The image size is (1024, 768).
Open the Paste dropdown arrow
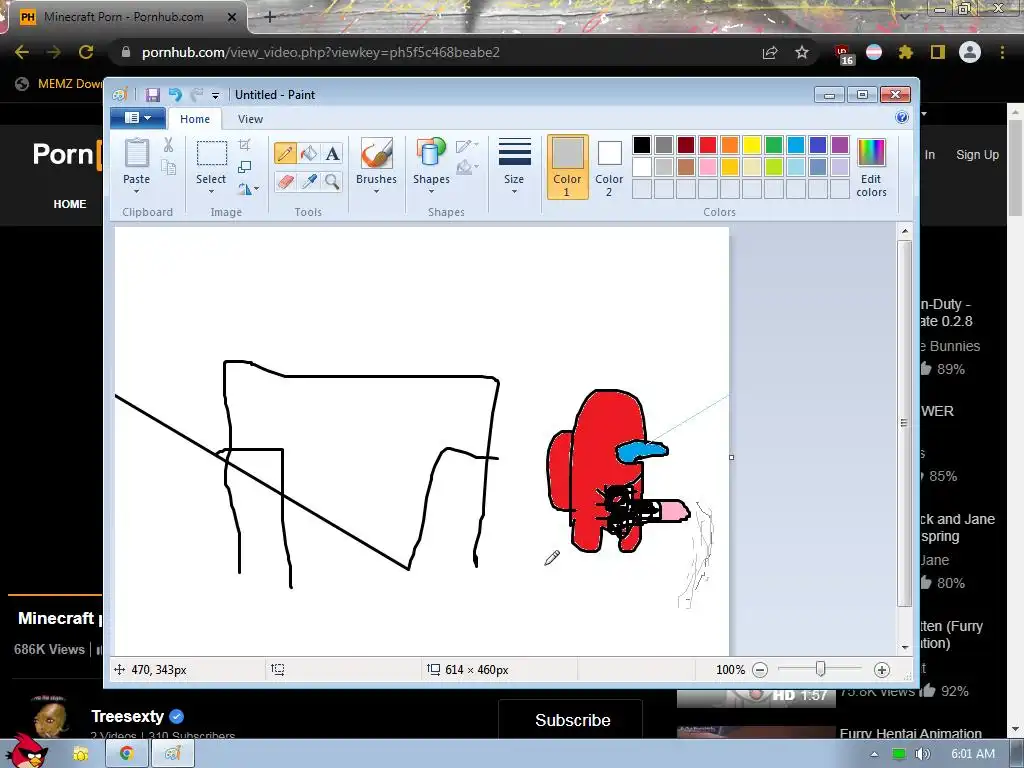click(x=136, y=191)
